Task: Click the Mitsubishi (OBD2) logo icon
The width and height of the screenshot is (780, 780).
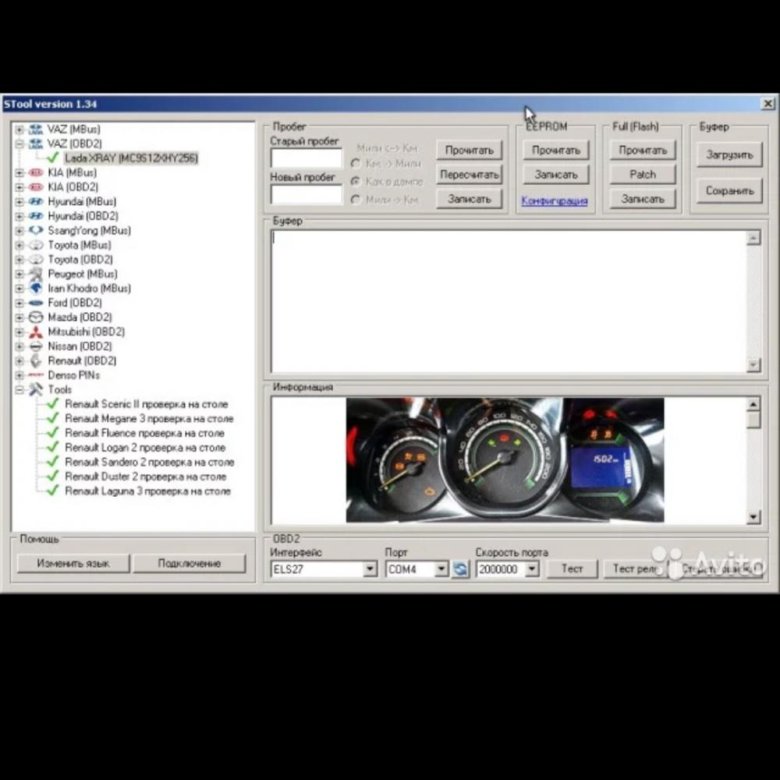Action: point(35,331)
